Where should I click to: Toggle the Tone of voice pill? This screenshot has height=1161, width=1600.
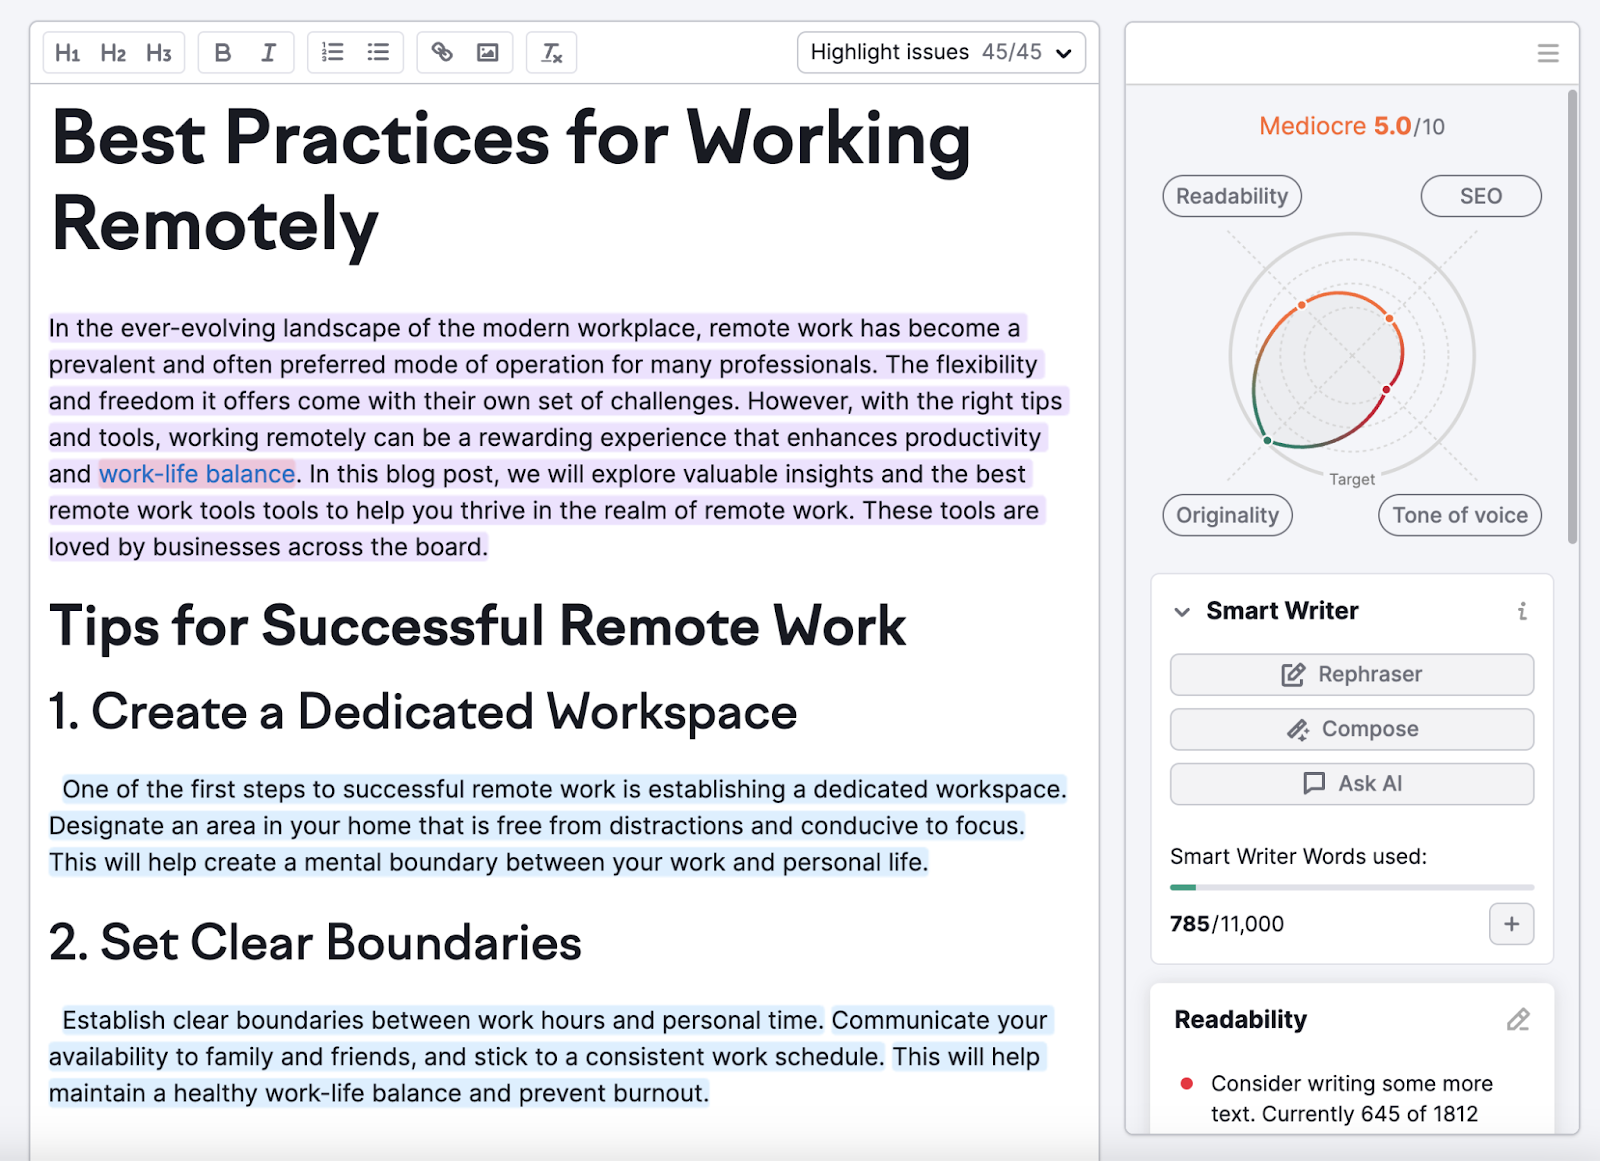click(1459, 515)
